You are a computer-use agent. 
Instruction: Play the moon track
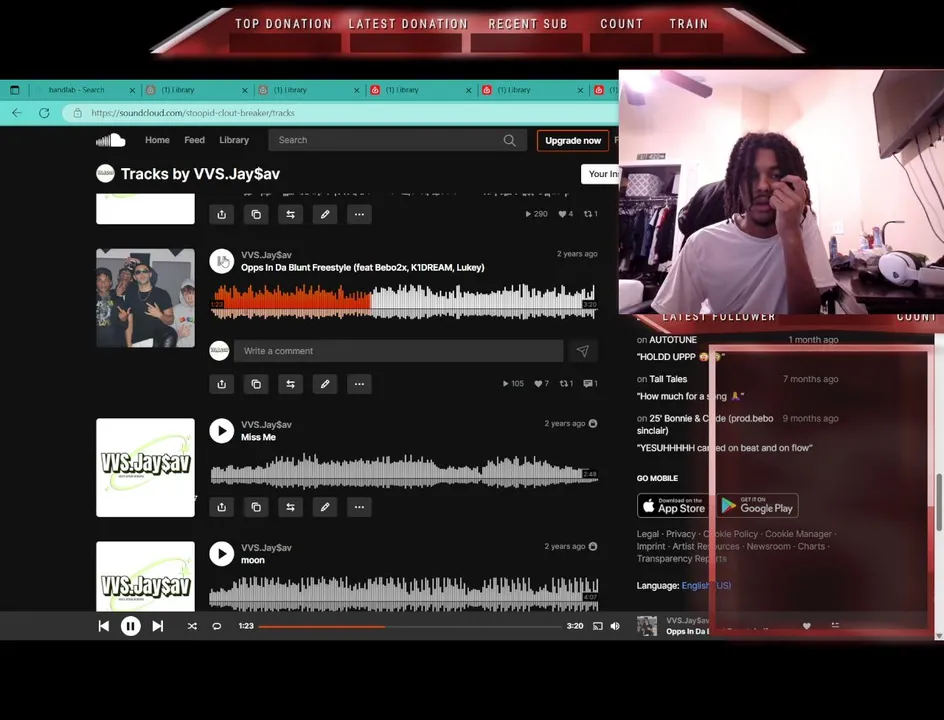click(x=222, y=554)
